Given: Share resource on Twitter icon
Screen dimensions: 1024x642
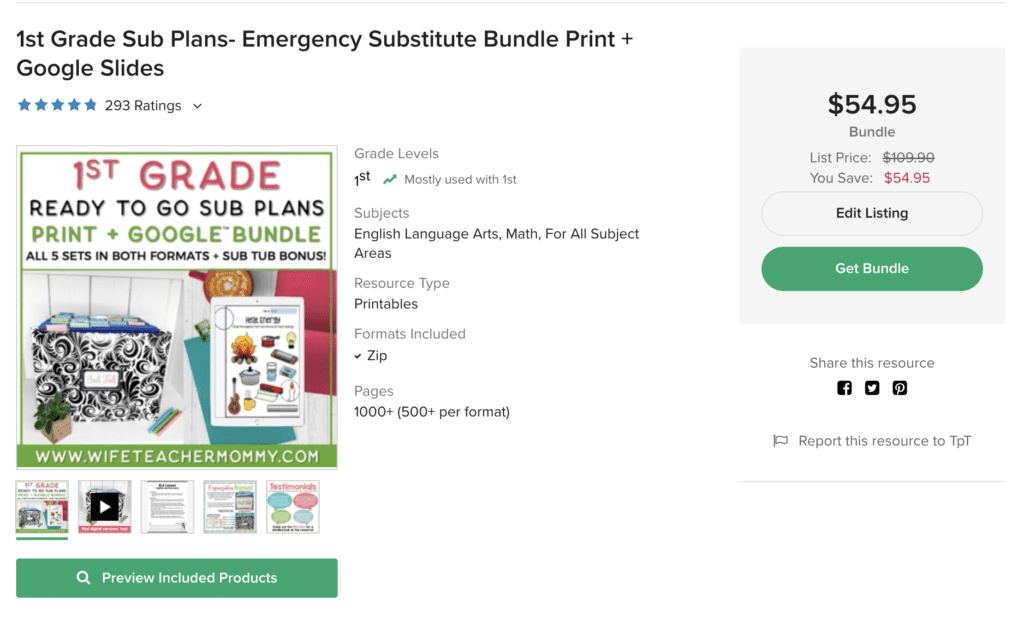Looking at the screenshot, I should point(872,388).
